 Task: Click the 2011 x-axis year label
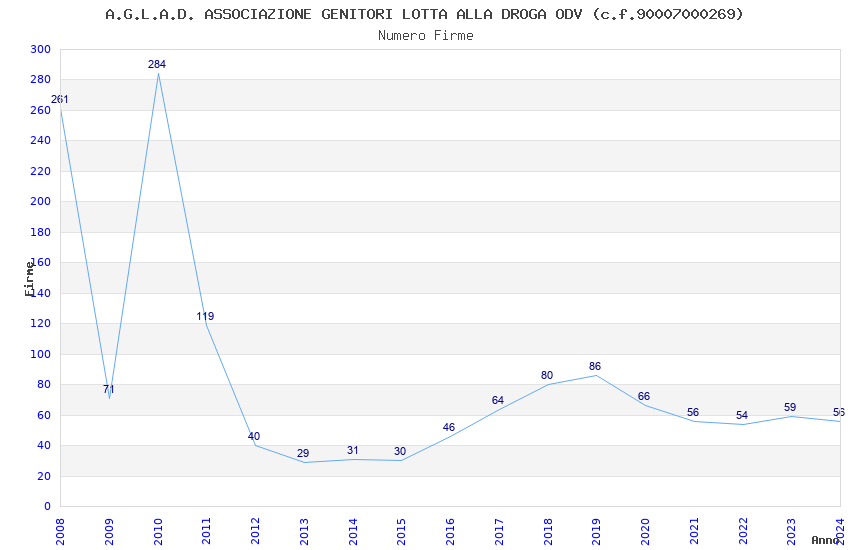[207, 531]
